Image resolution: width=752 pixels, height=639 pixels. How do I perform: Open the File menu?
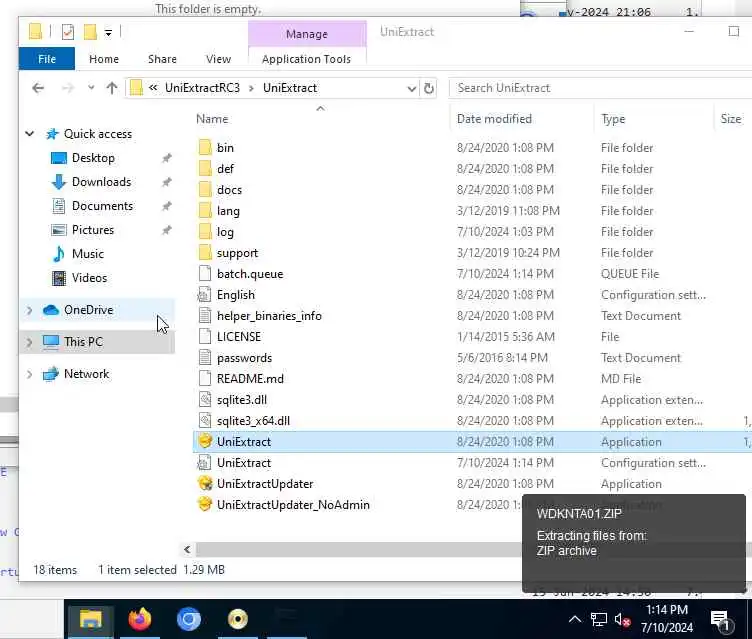pyautogui.click(x=47, y=59)
